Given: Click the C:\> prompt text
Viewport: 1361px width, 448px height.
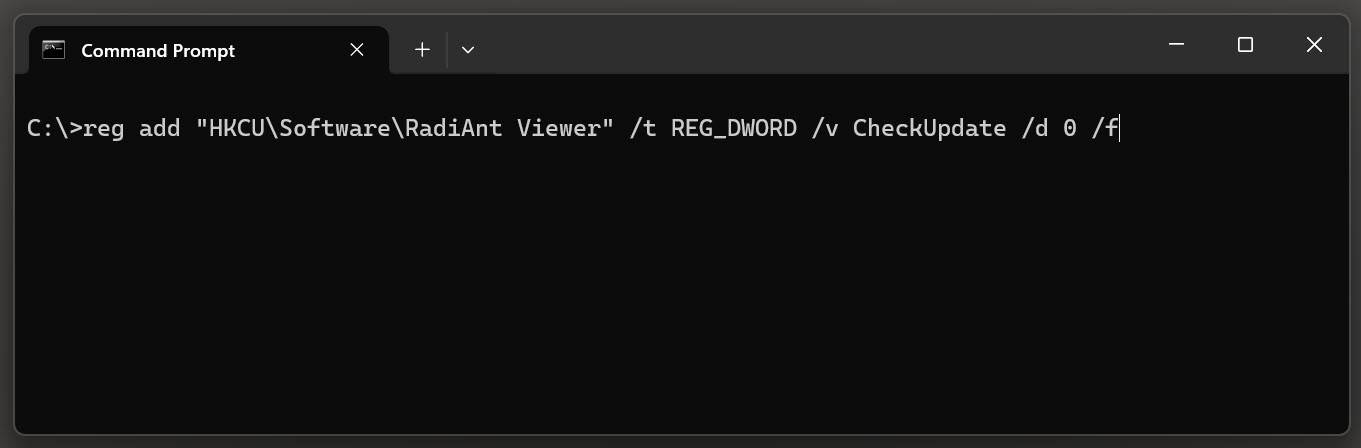Looking at the screenshot, I should click(55, 129).
